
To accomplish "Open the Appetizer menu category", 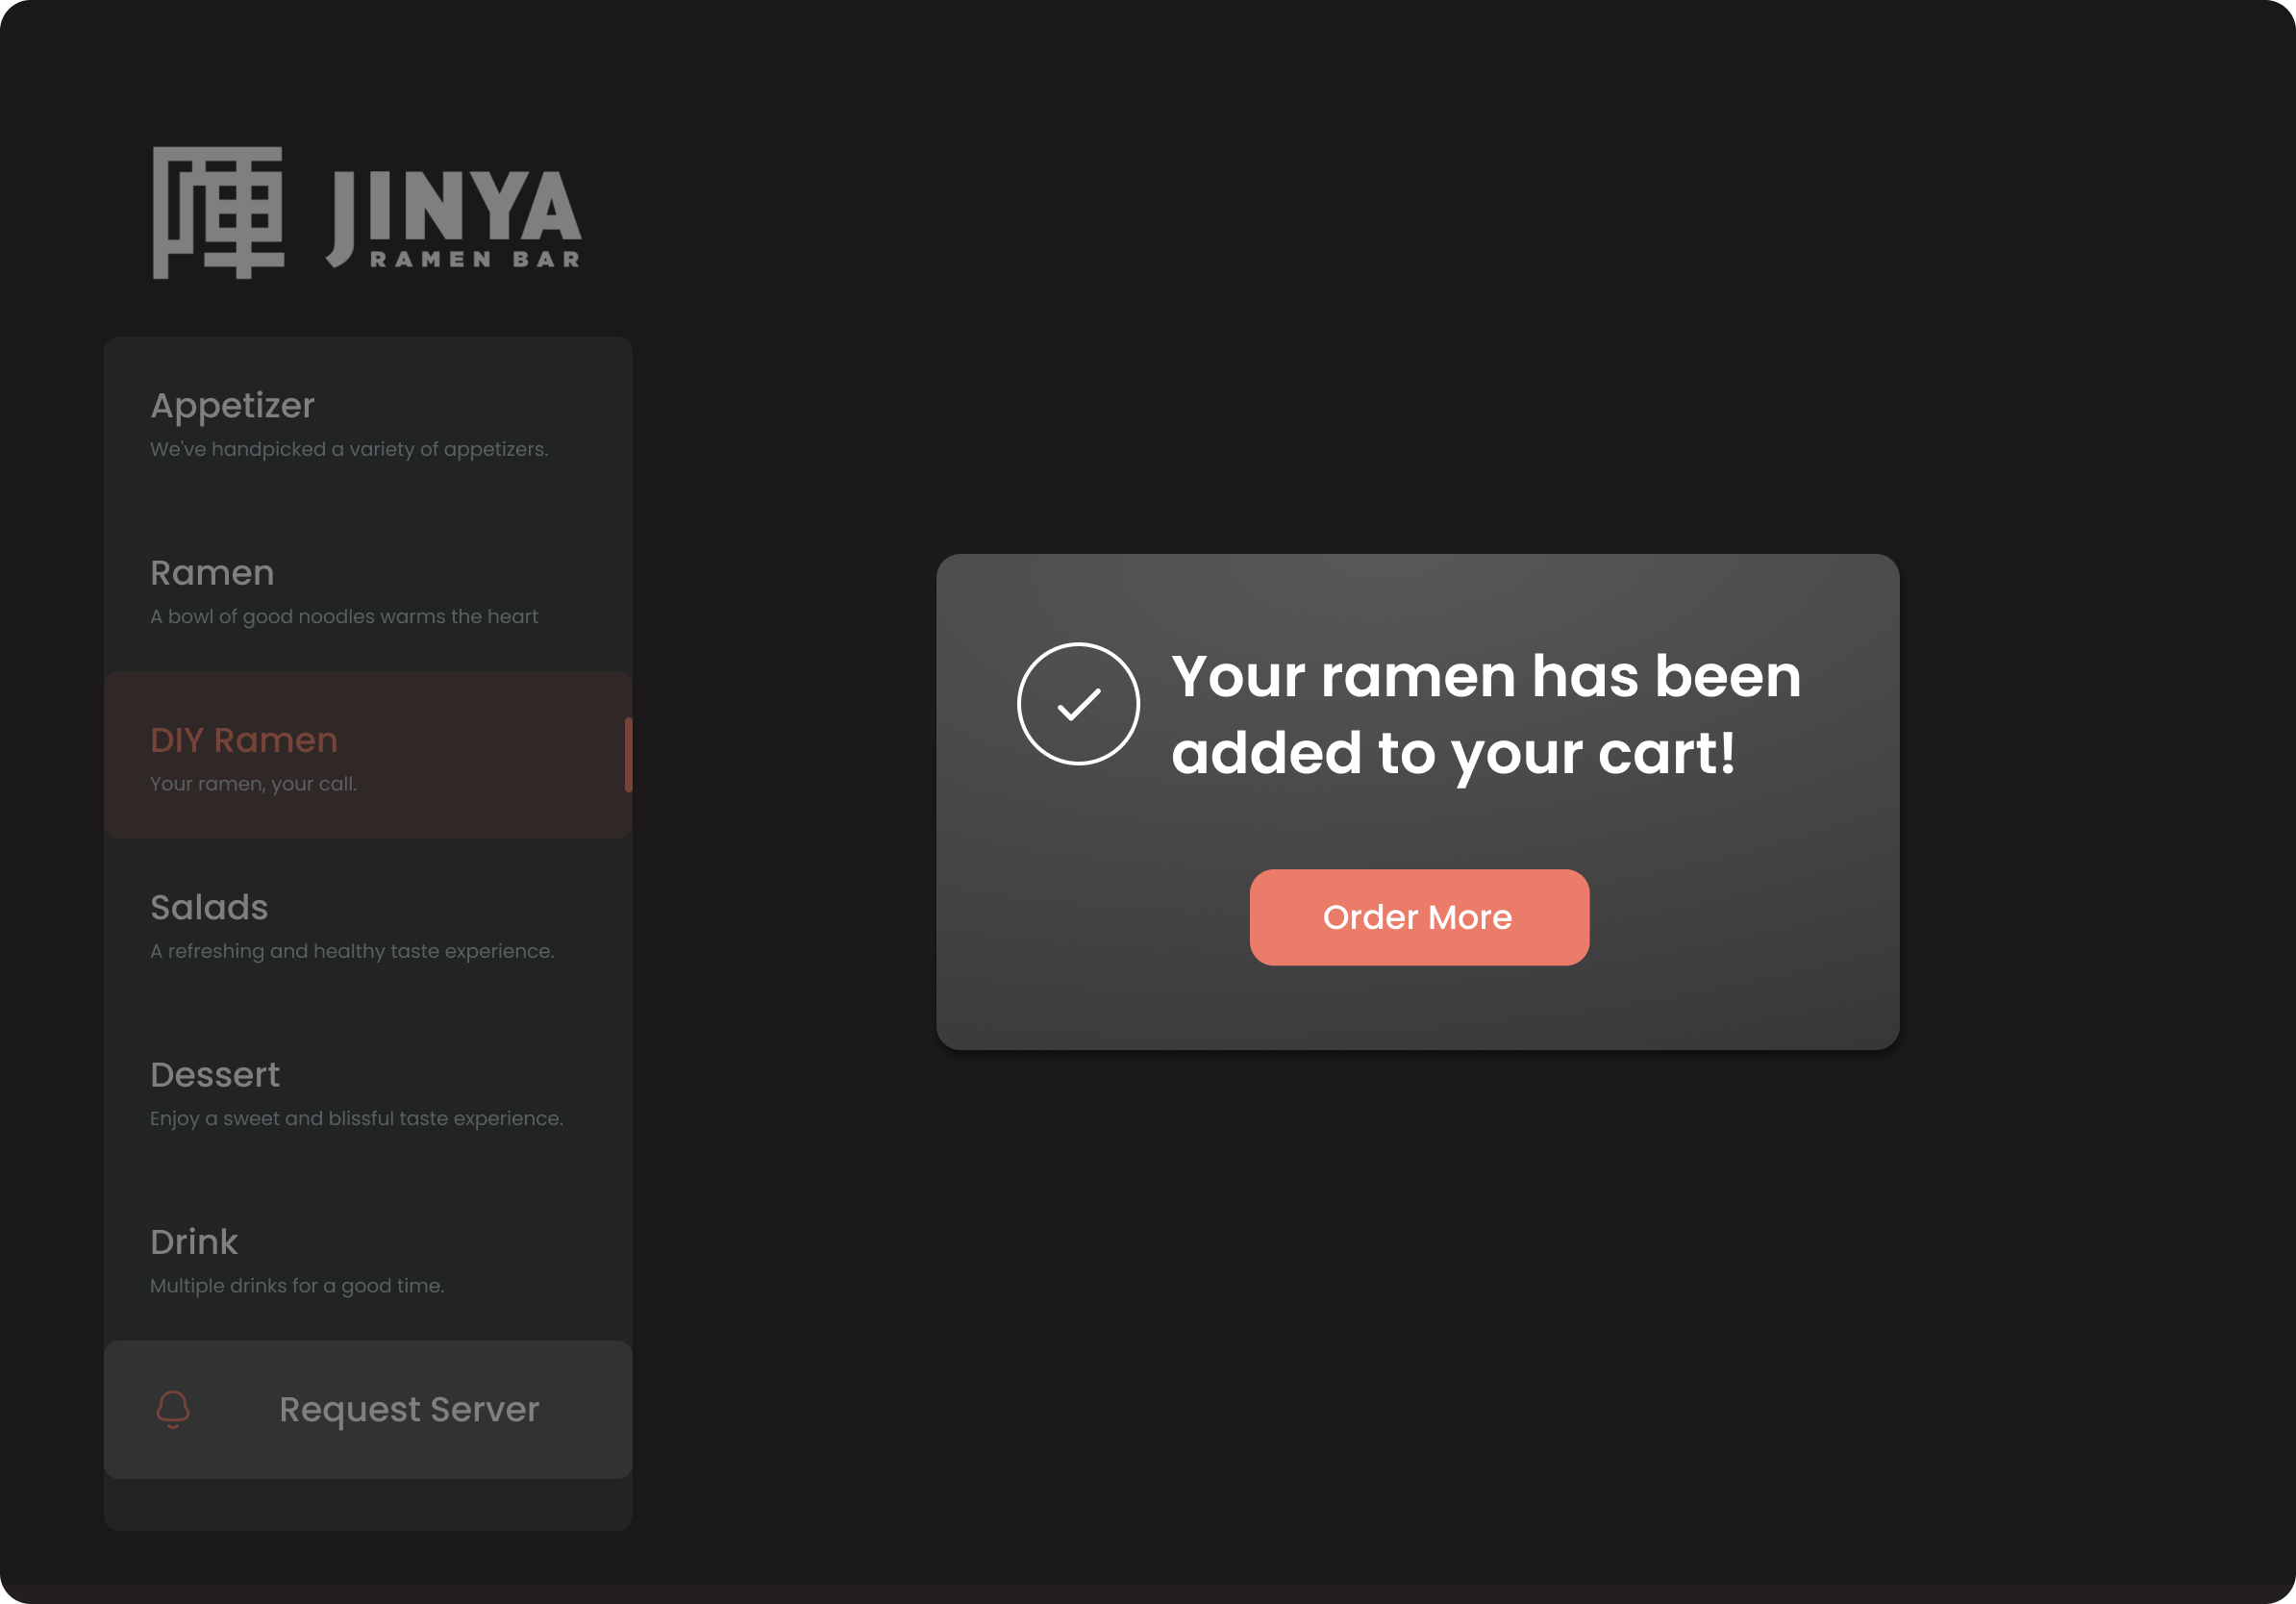I will pos(368,421).
